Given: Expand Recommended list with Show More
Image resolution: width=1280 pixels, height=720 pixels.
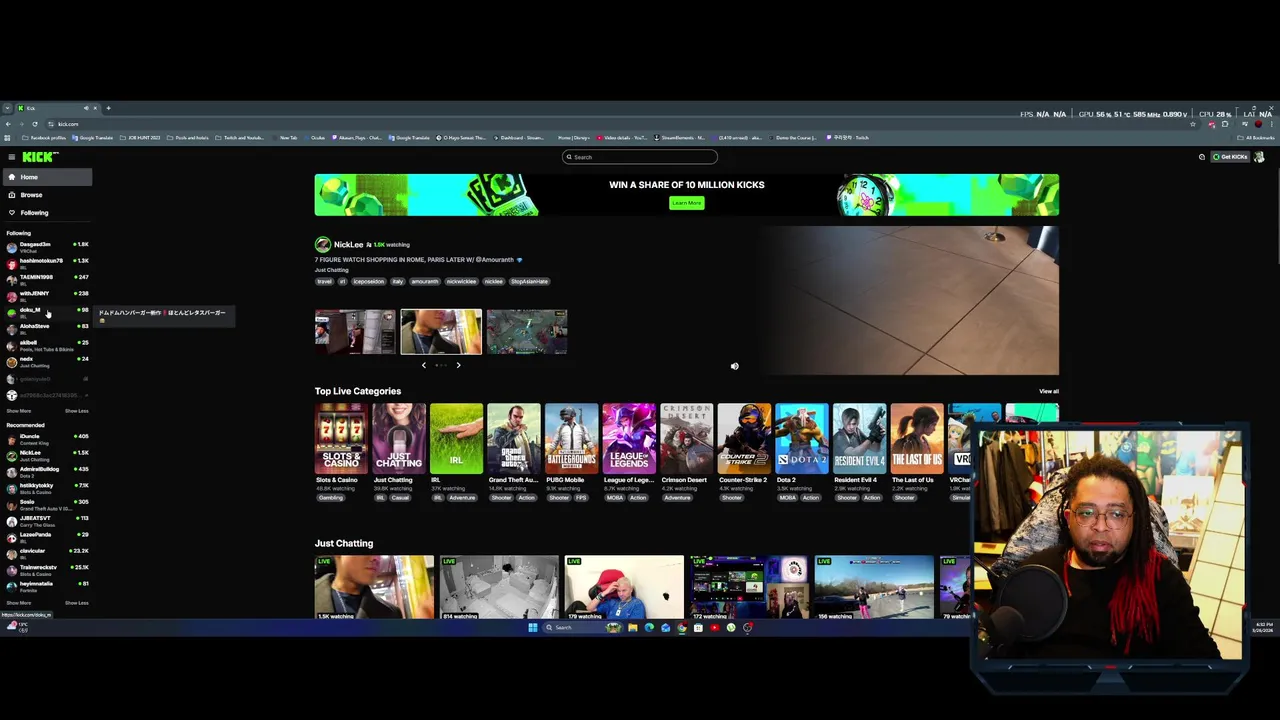Looking at the screenshot, I should pyautogui.click(x=18, y=603).
